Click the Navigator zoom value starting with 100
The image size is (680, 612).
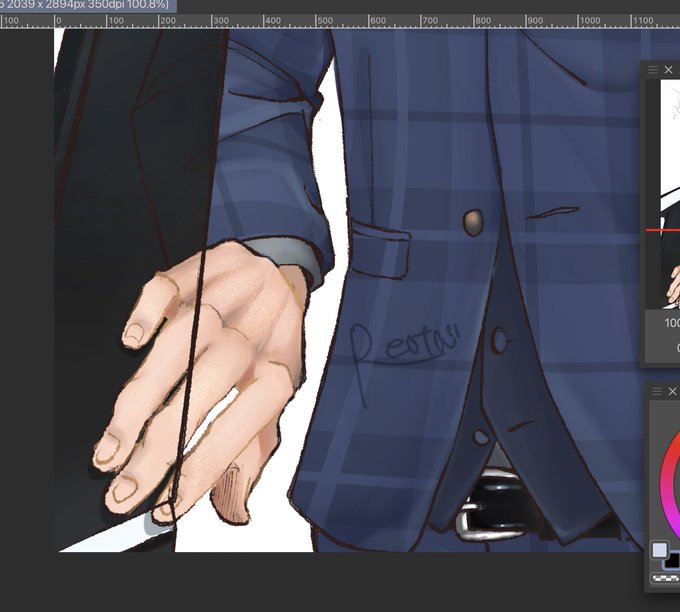click(672, 323)
